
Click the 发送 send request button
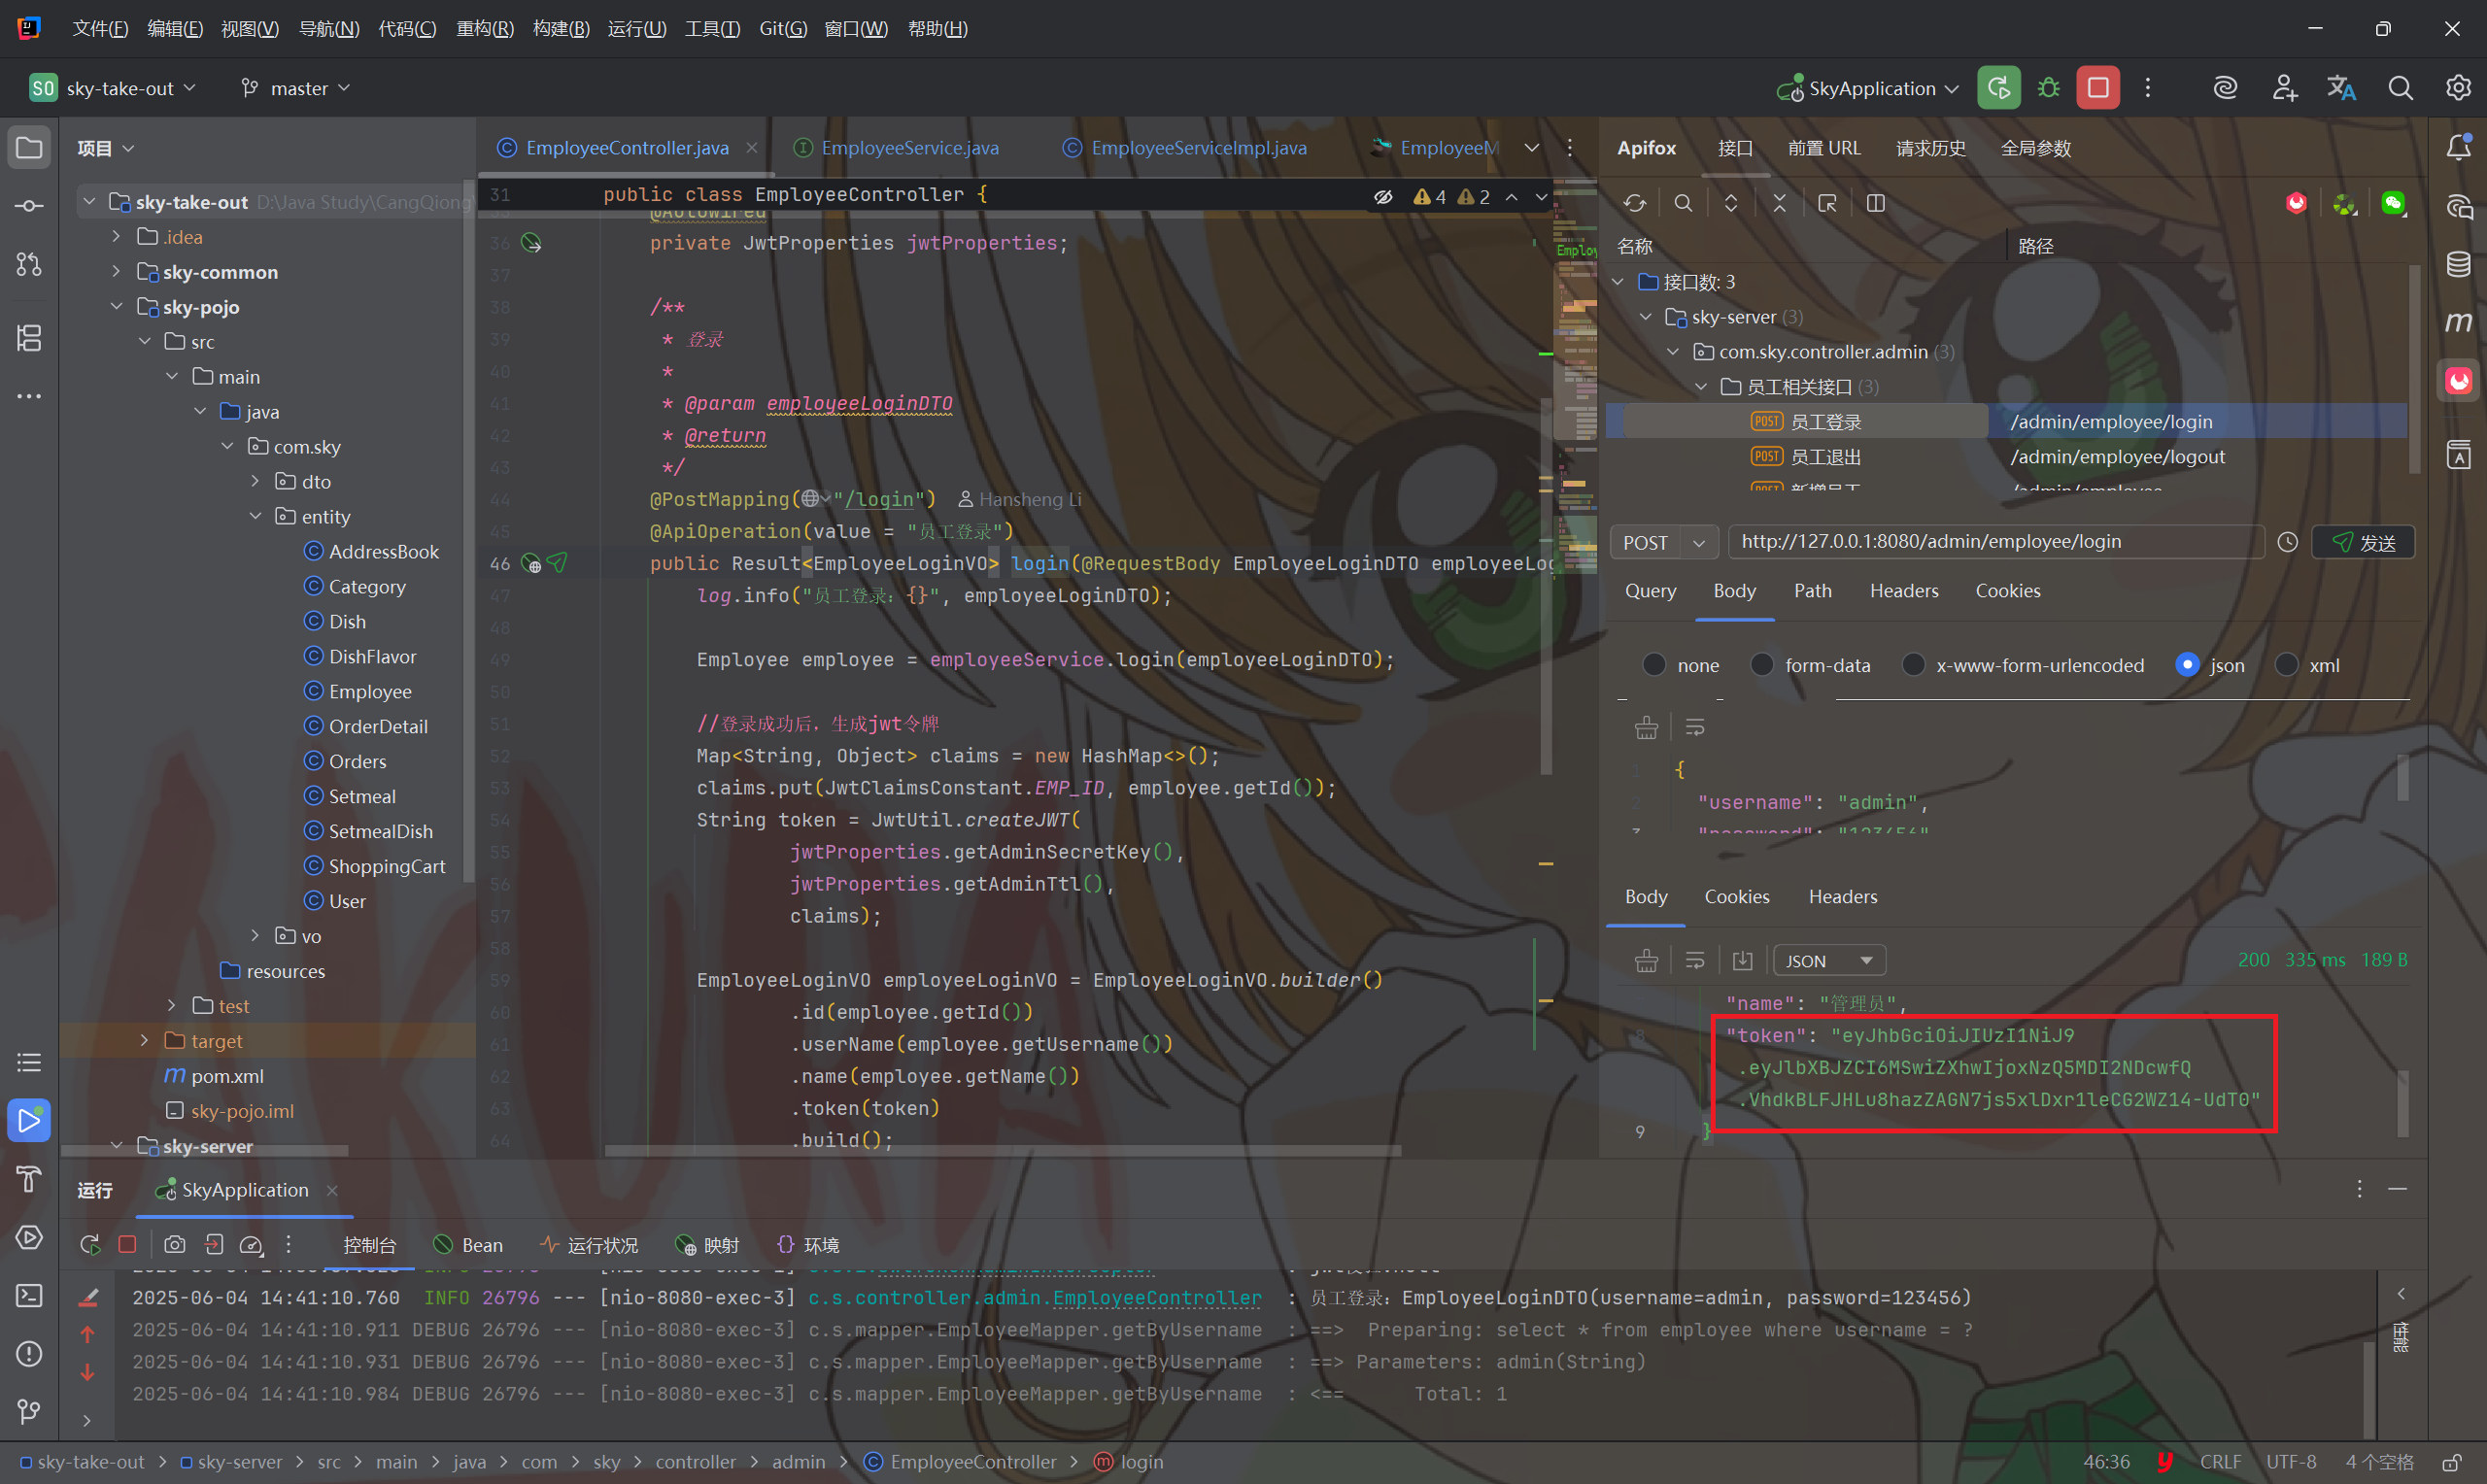point(2363,542)
